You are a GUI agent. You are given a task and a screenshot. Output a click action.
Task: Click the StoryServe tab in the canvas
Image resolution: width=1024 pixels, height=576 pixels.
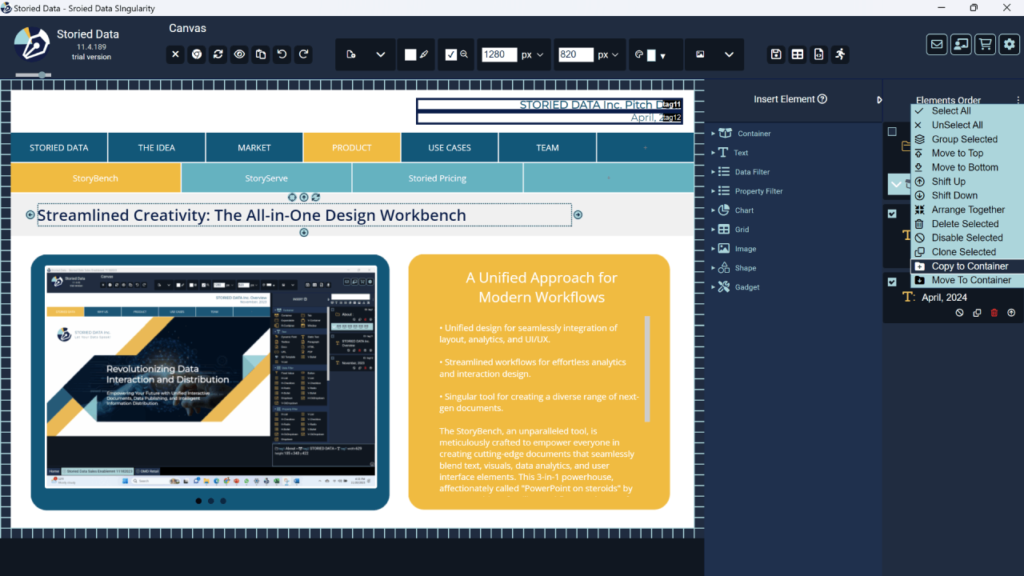click(266, 178)
